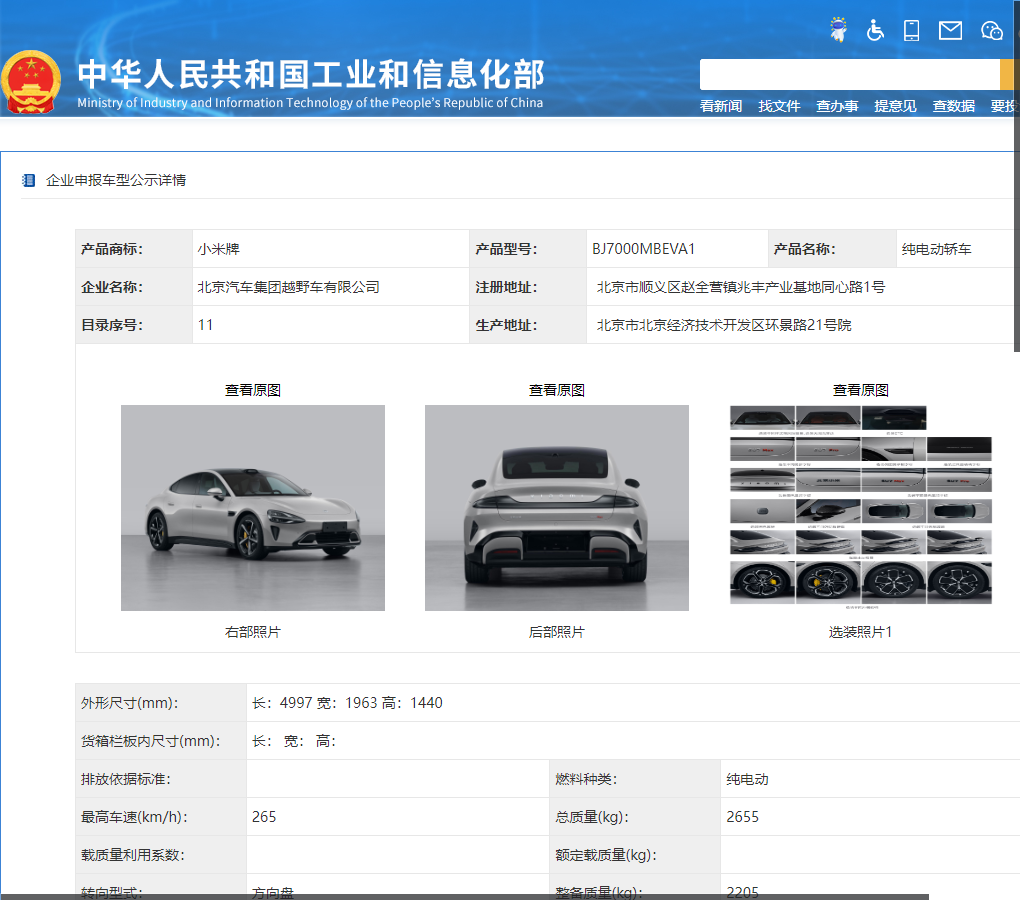Click the envelope mail icon

[950, 30]
